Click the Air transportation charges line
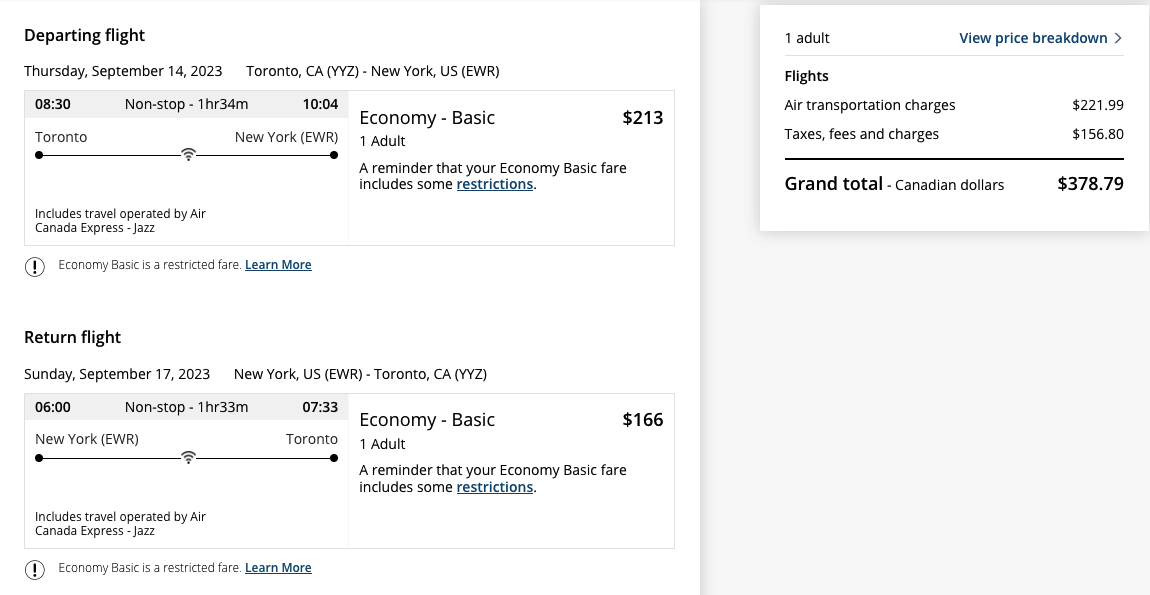This screenshot has height=595, width=1150. (953, 105)
